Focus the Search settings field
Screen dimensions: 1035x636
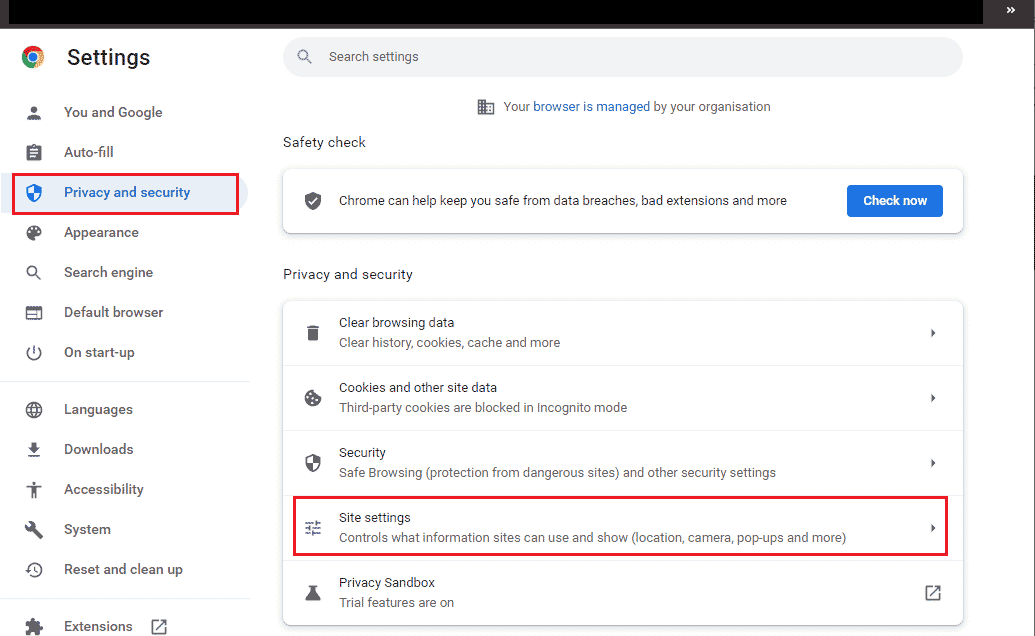pyautogui.click(x=622, y=57)
